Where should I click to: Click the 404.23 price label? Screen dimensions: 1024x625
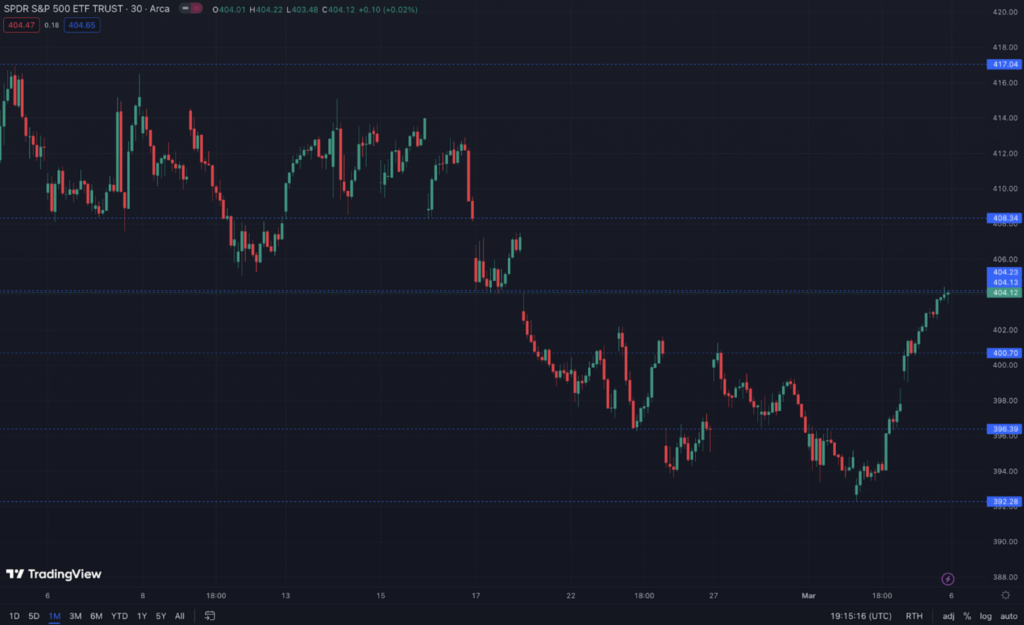tap(1004, 272)
